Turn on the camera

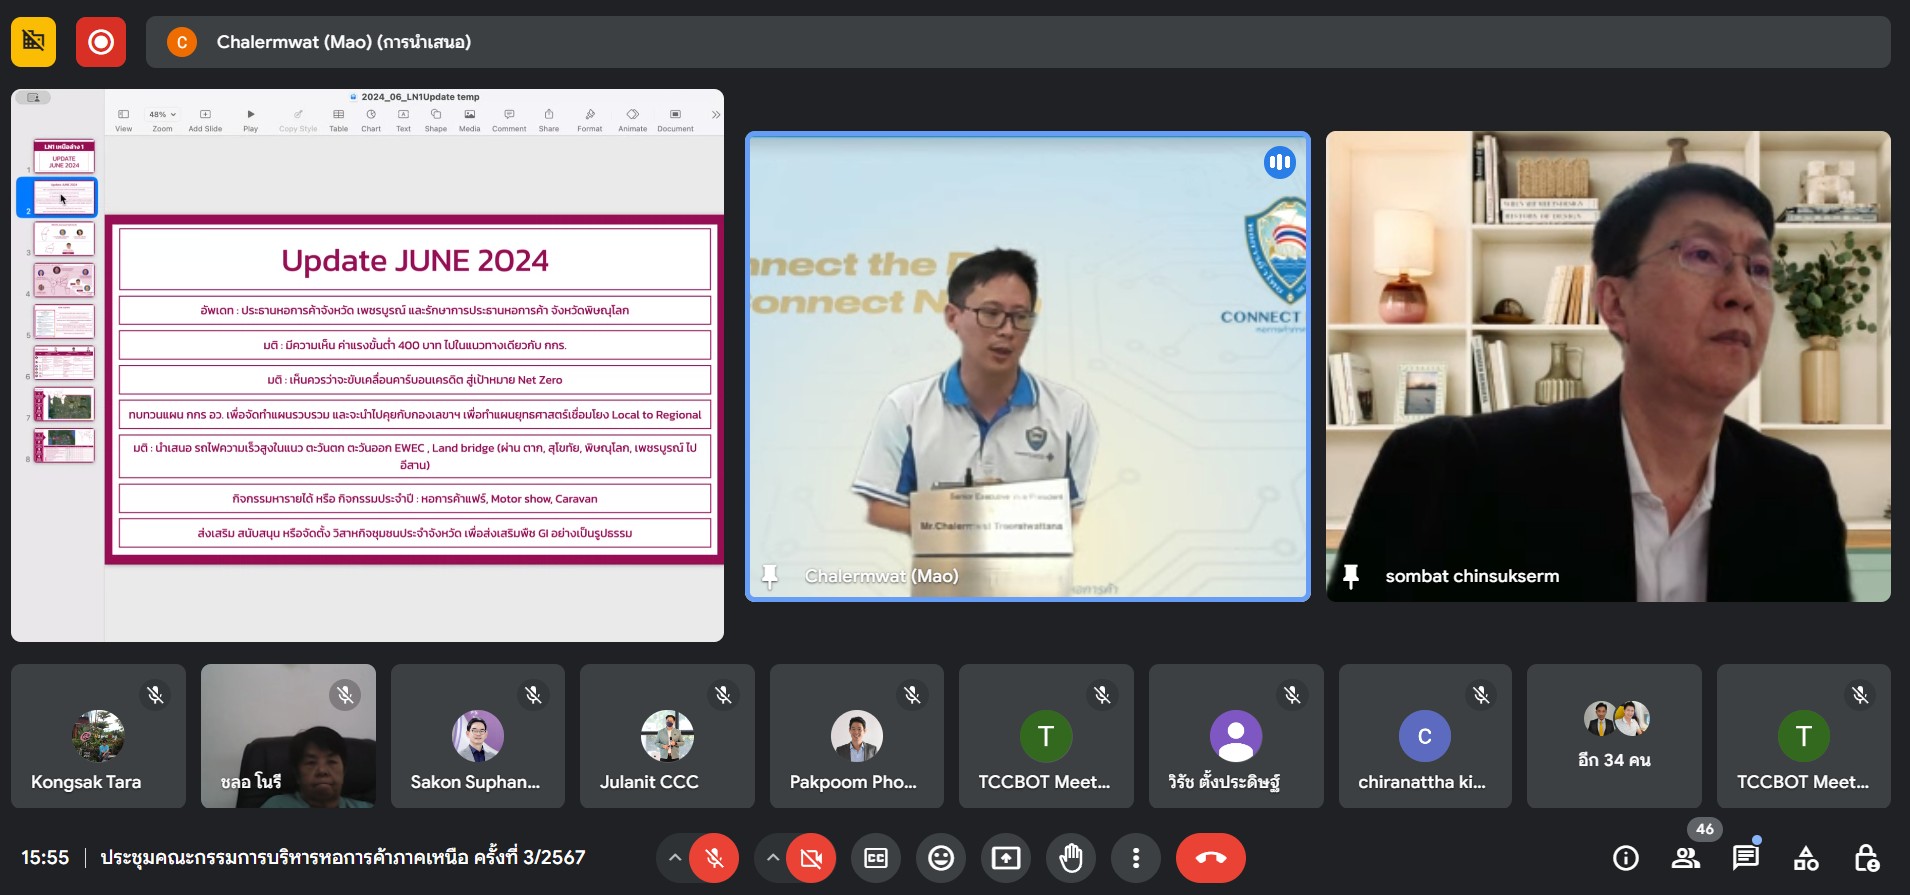tap(811, 858)
